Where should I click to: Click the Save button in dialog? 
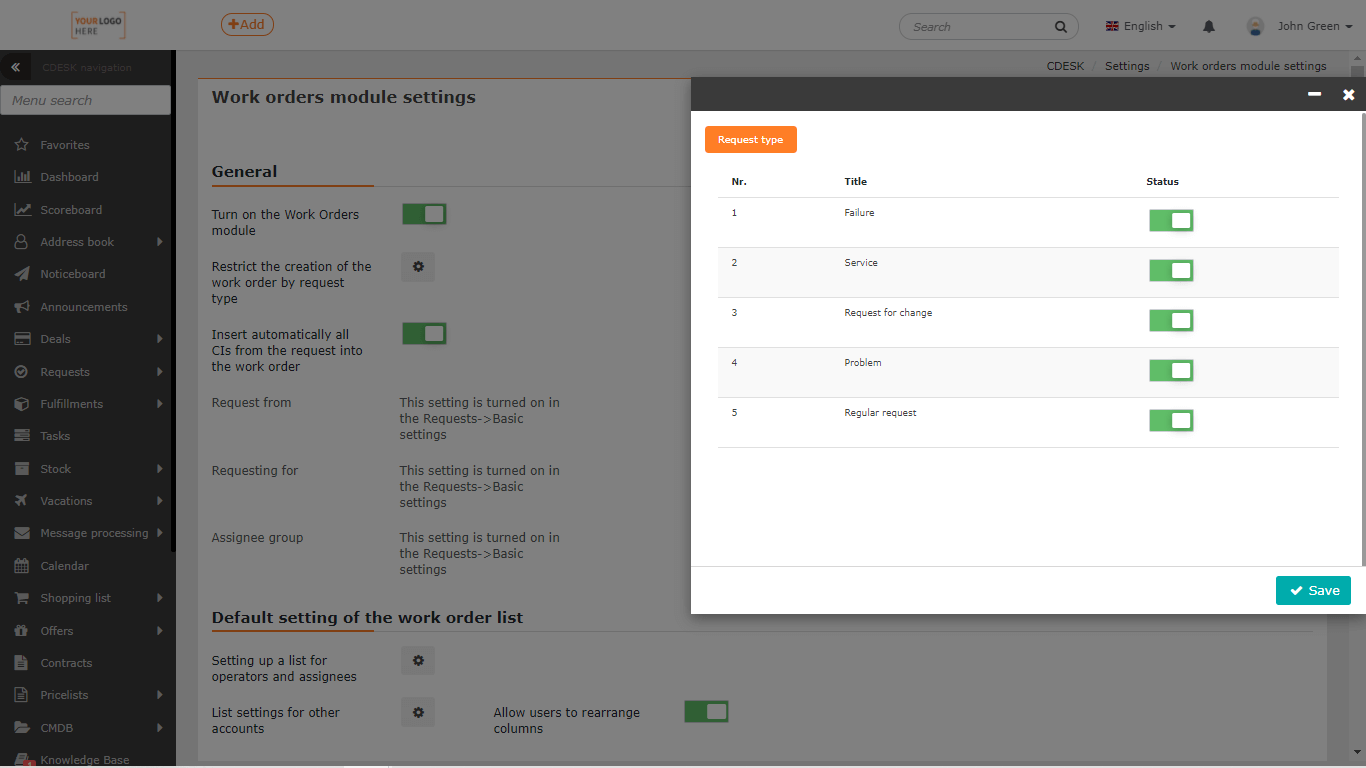point(1314,591)
